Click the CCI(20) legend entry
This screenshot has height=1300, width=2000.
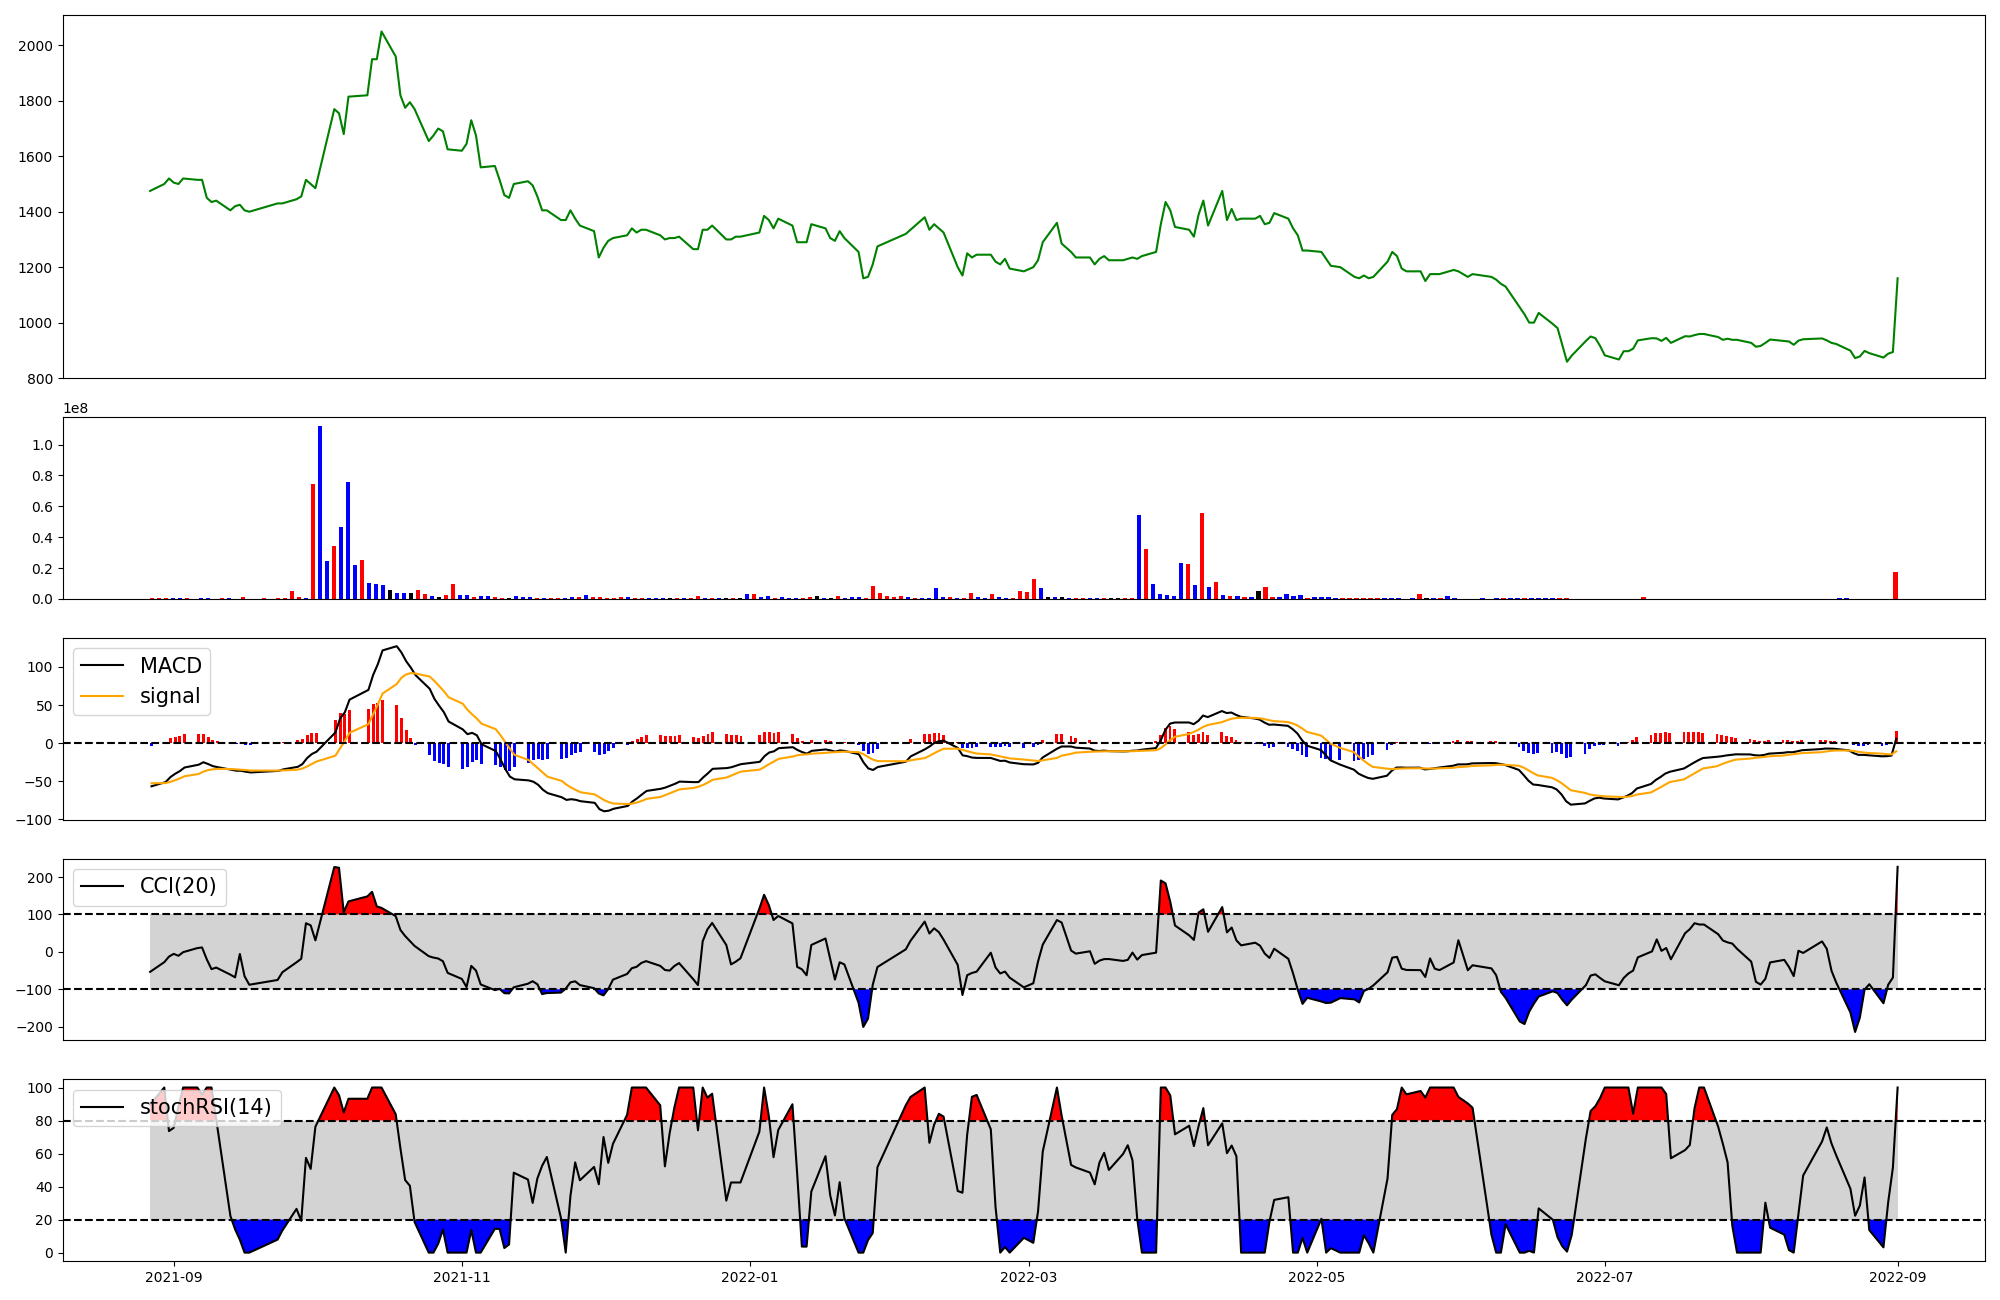[x=177, y=886]
